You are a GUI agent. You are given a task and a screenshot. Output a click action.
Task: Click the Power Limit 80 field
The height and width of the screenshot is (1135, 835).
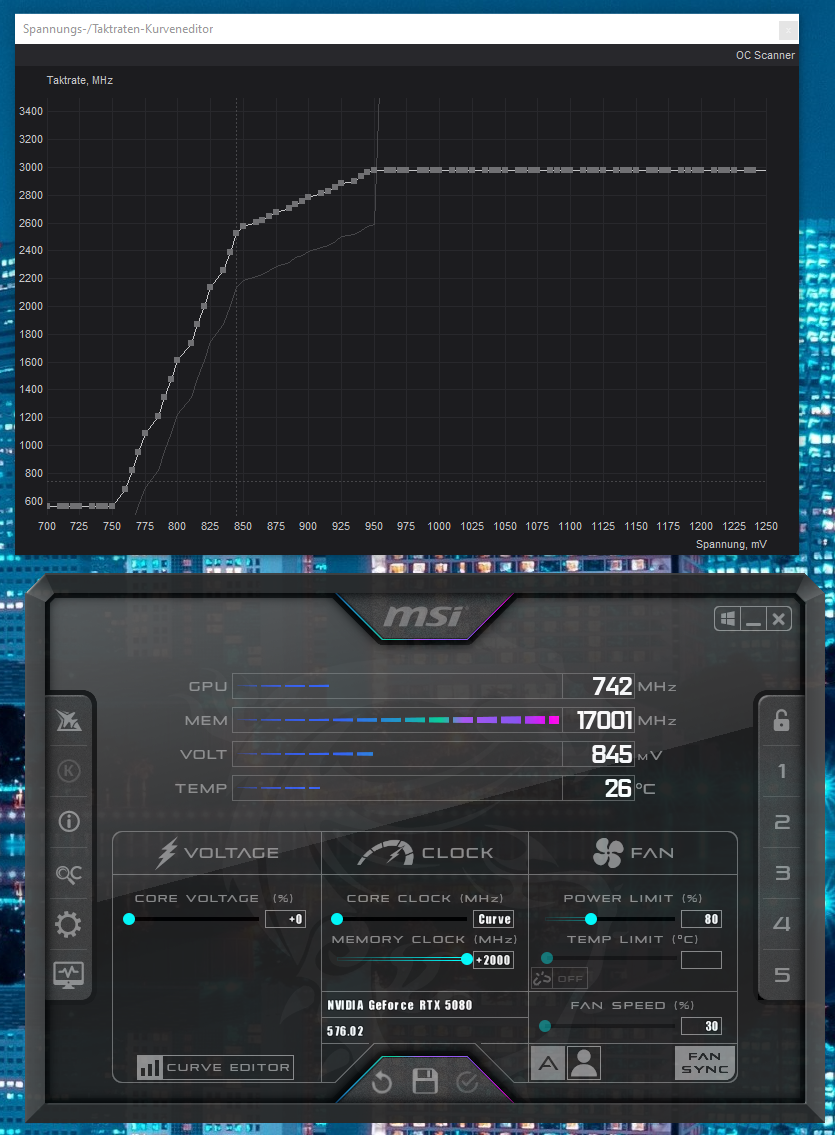click(701, 919)
